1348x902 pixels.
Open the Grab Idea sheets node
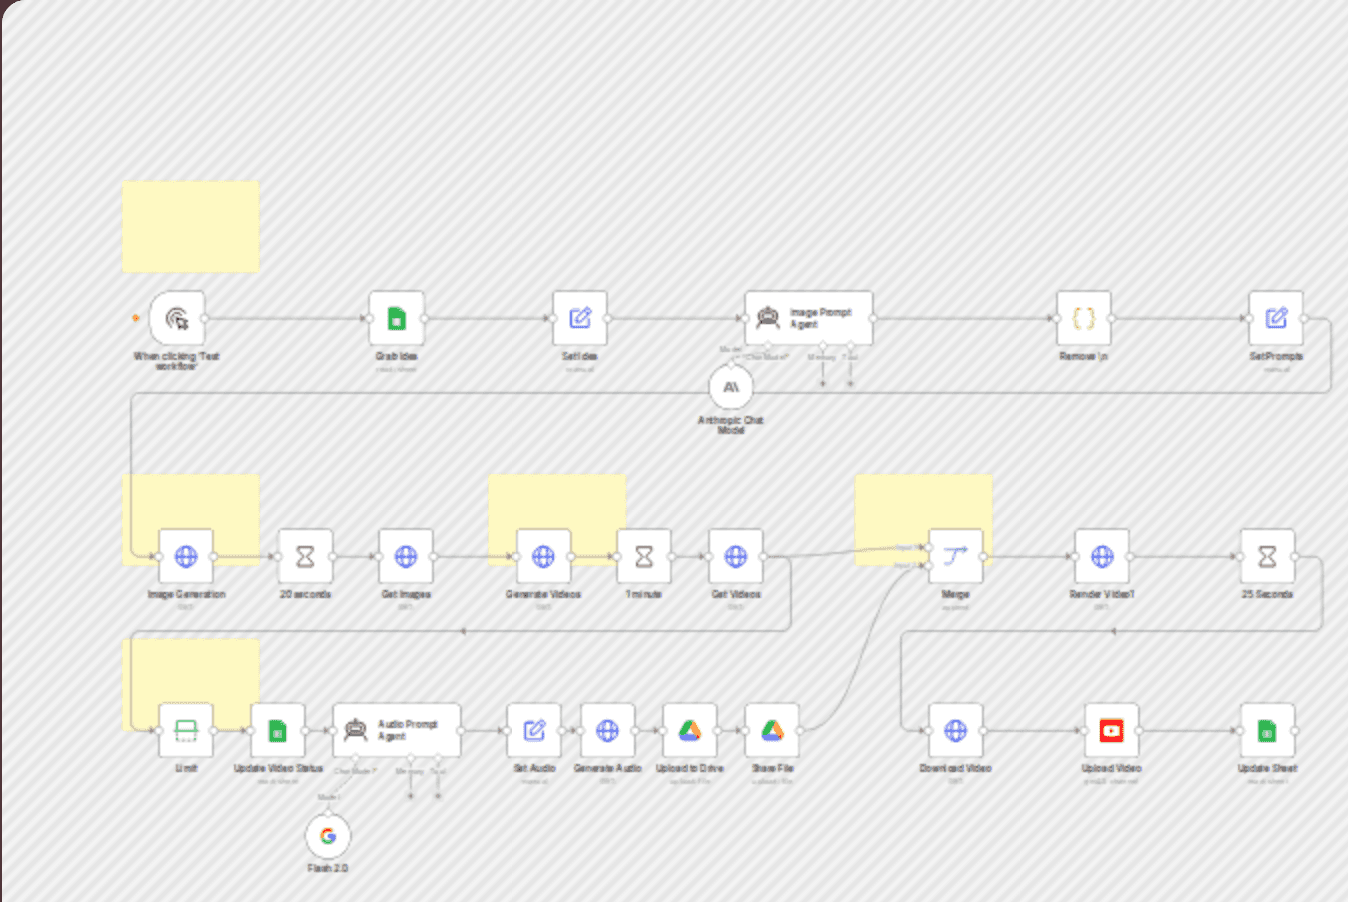point(397,318)
